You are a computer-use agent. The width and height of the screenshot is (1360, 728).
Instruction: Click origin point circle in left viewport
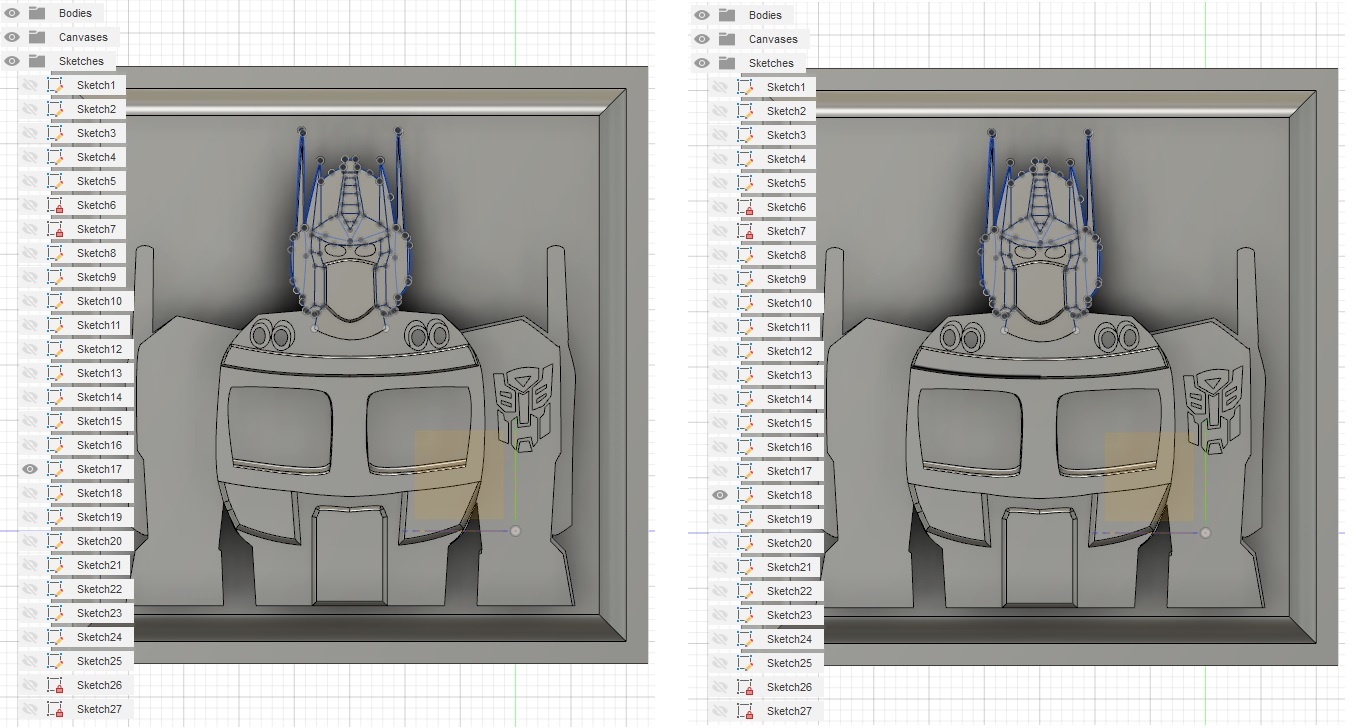(515, 531)
